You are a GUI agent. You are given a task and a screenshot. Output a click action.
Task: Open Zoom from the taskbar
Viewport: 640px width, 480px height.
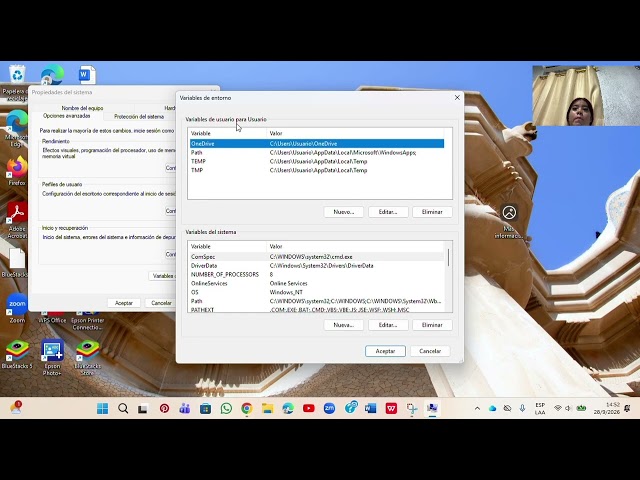(x=329, y=408)
